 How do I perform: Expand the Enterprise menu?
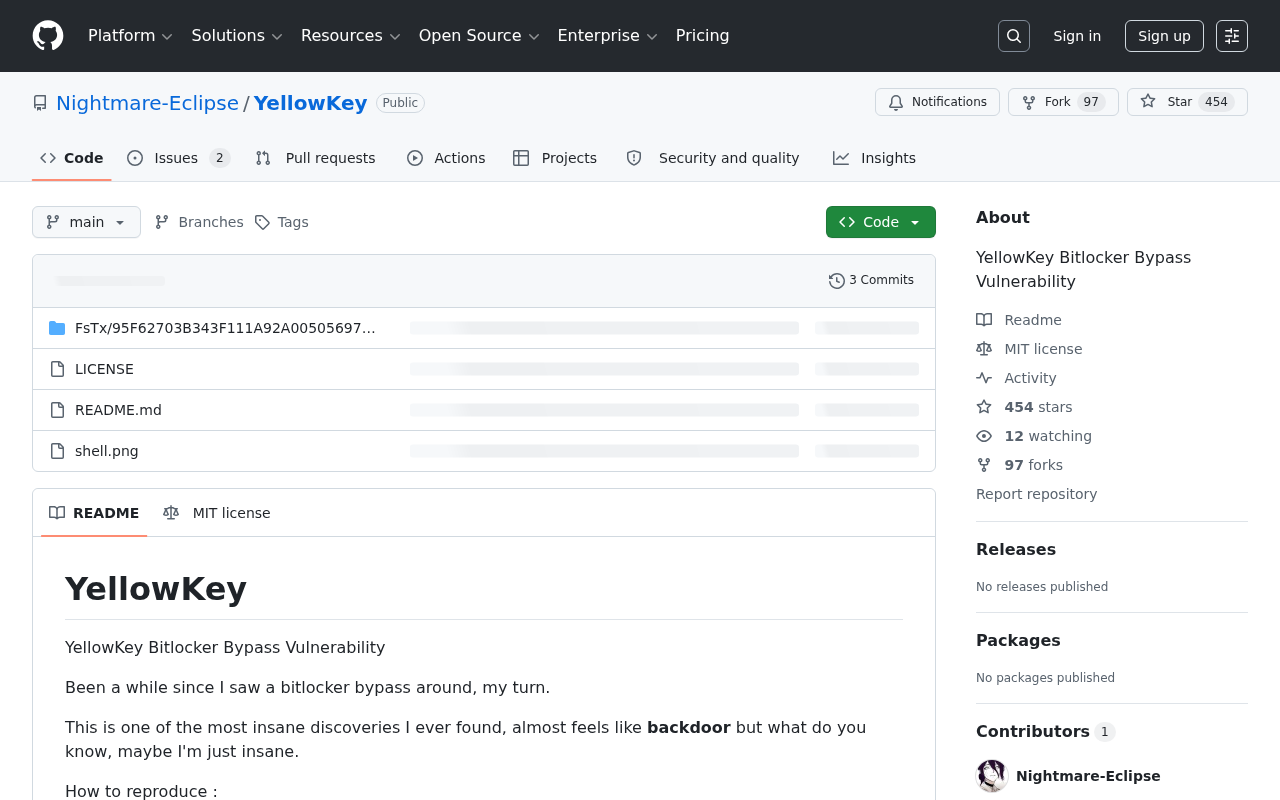pos(607,36)
